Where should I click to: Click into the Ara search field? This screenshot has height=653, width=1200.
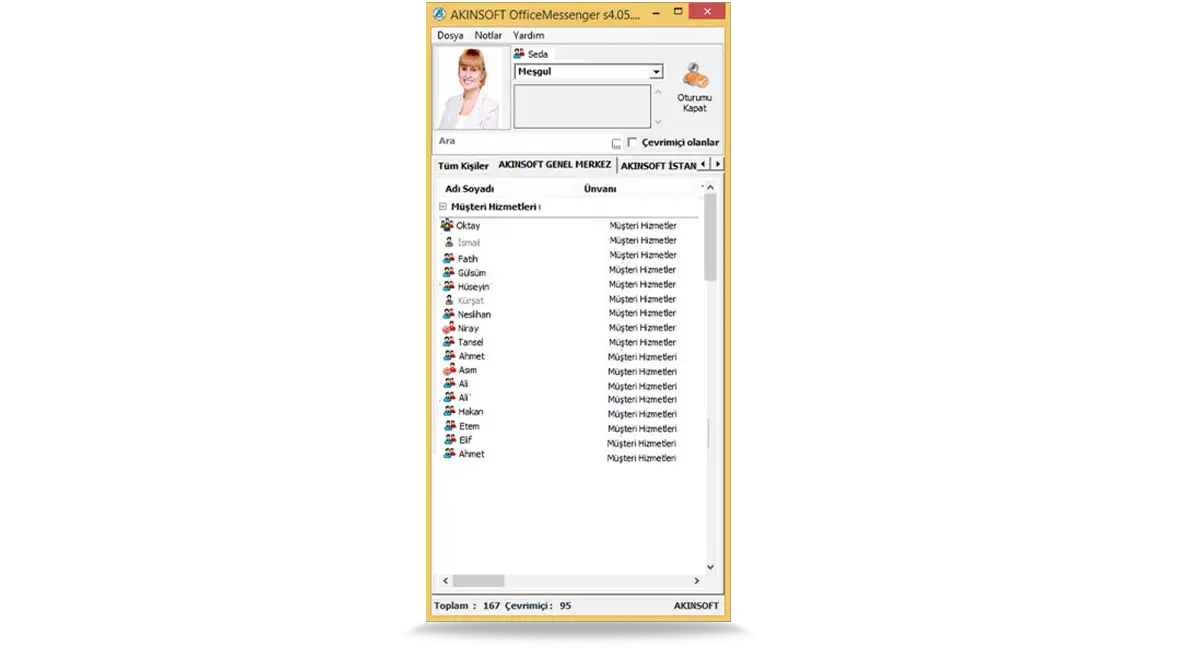coord(520,142)
